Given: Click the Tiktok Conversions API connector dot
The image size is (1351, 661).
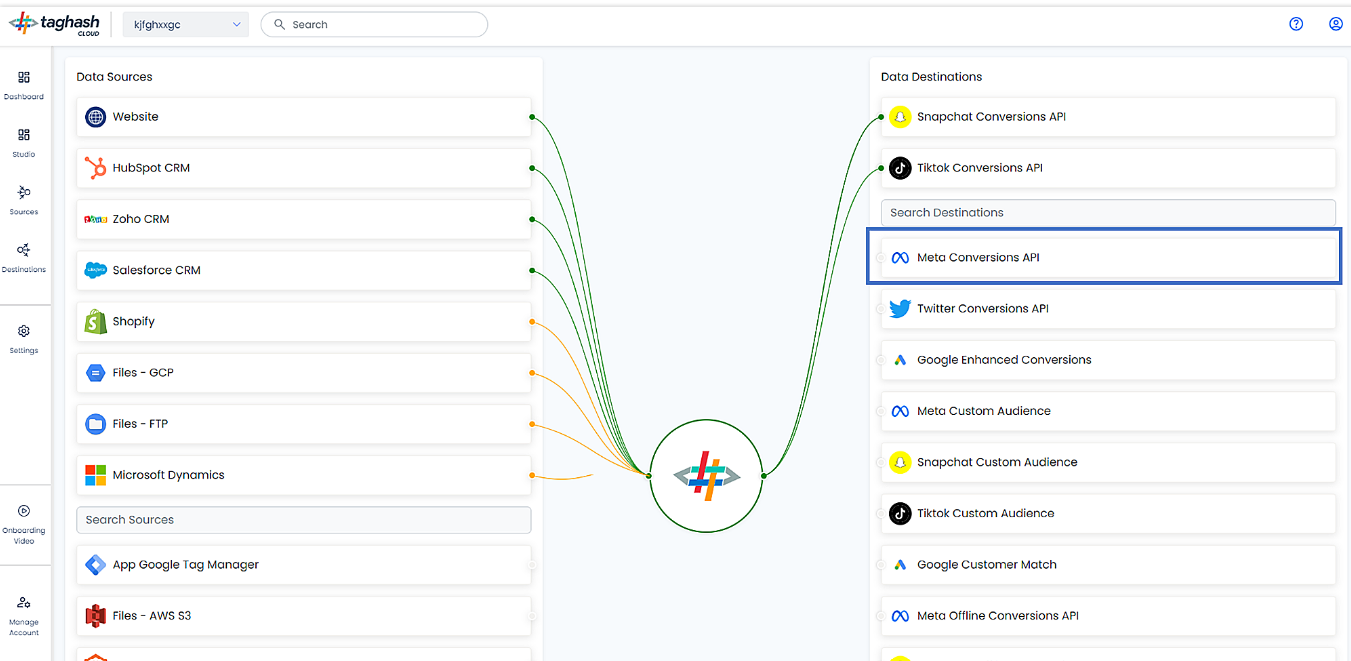Looking at the screenshot, I should (881, 168).
